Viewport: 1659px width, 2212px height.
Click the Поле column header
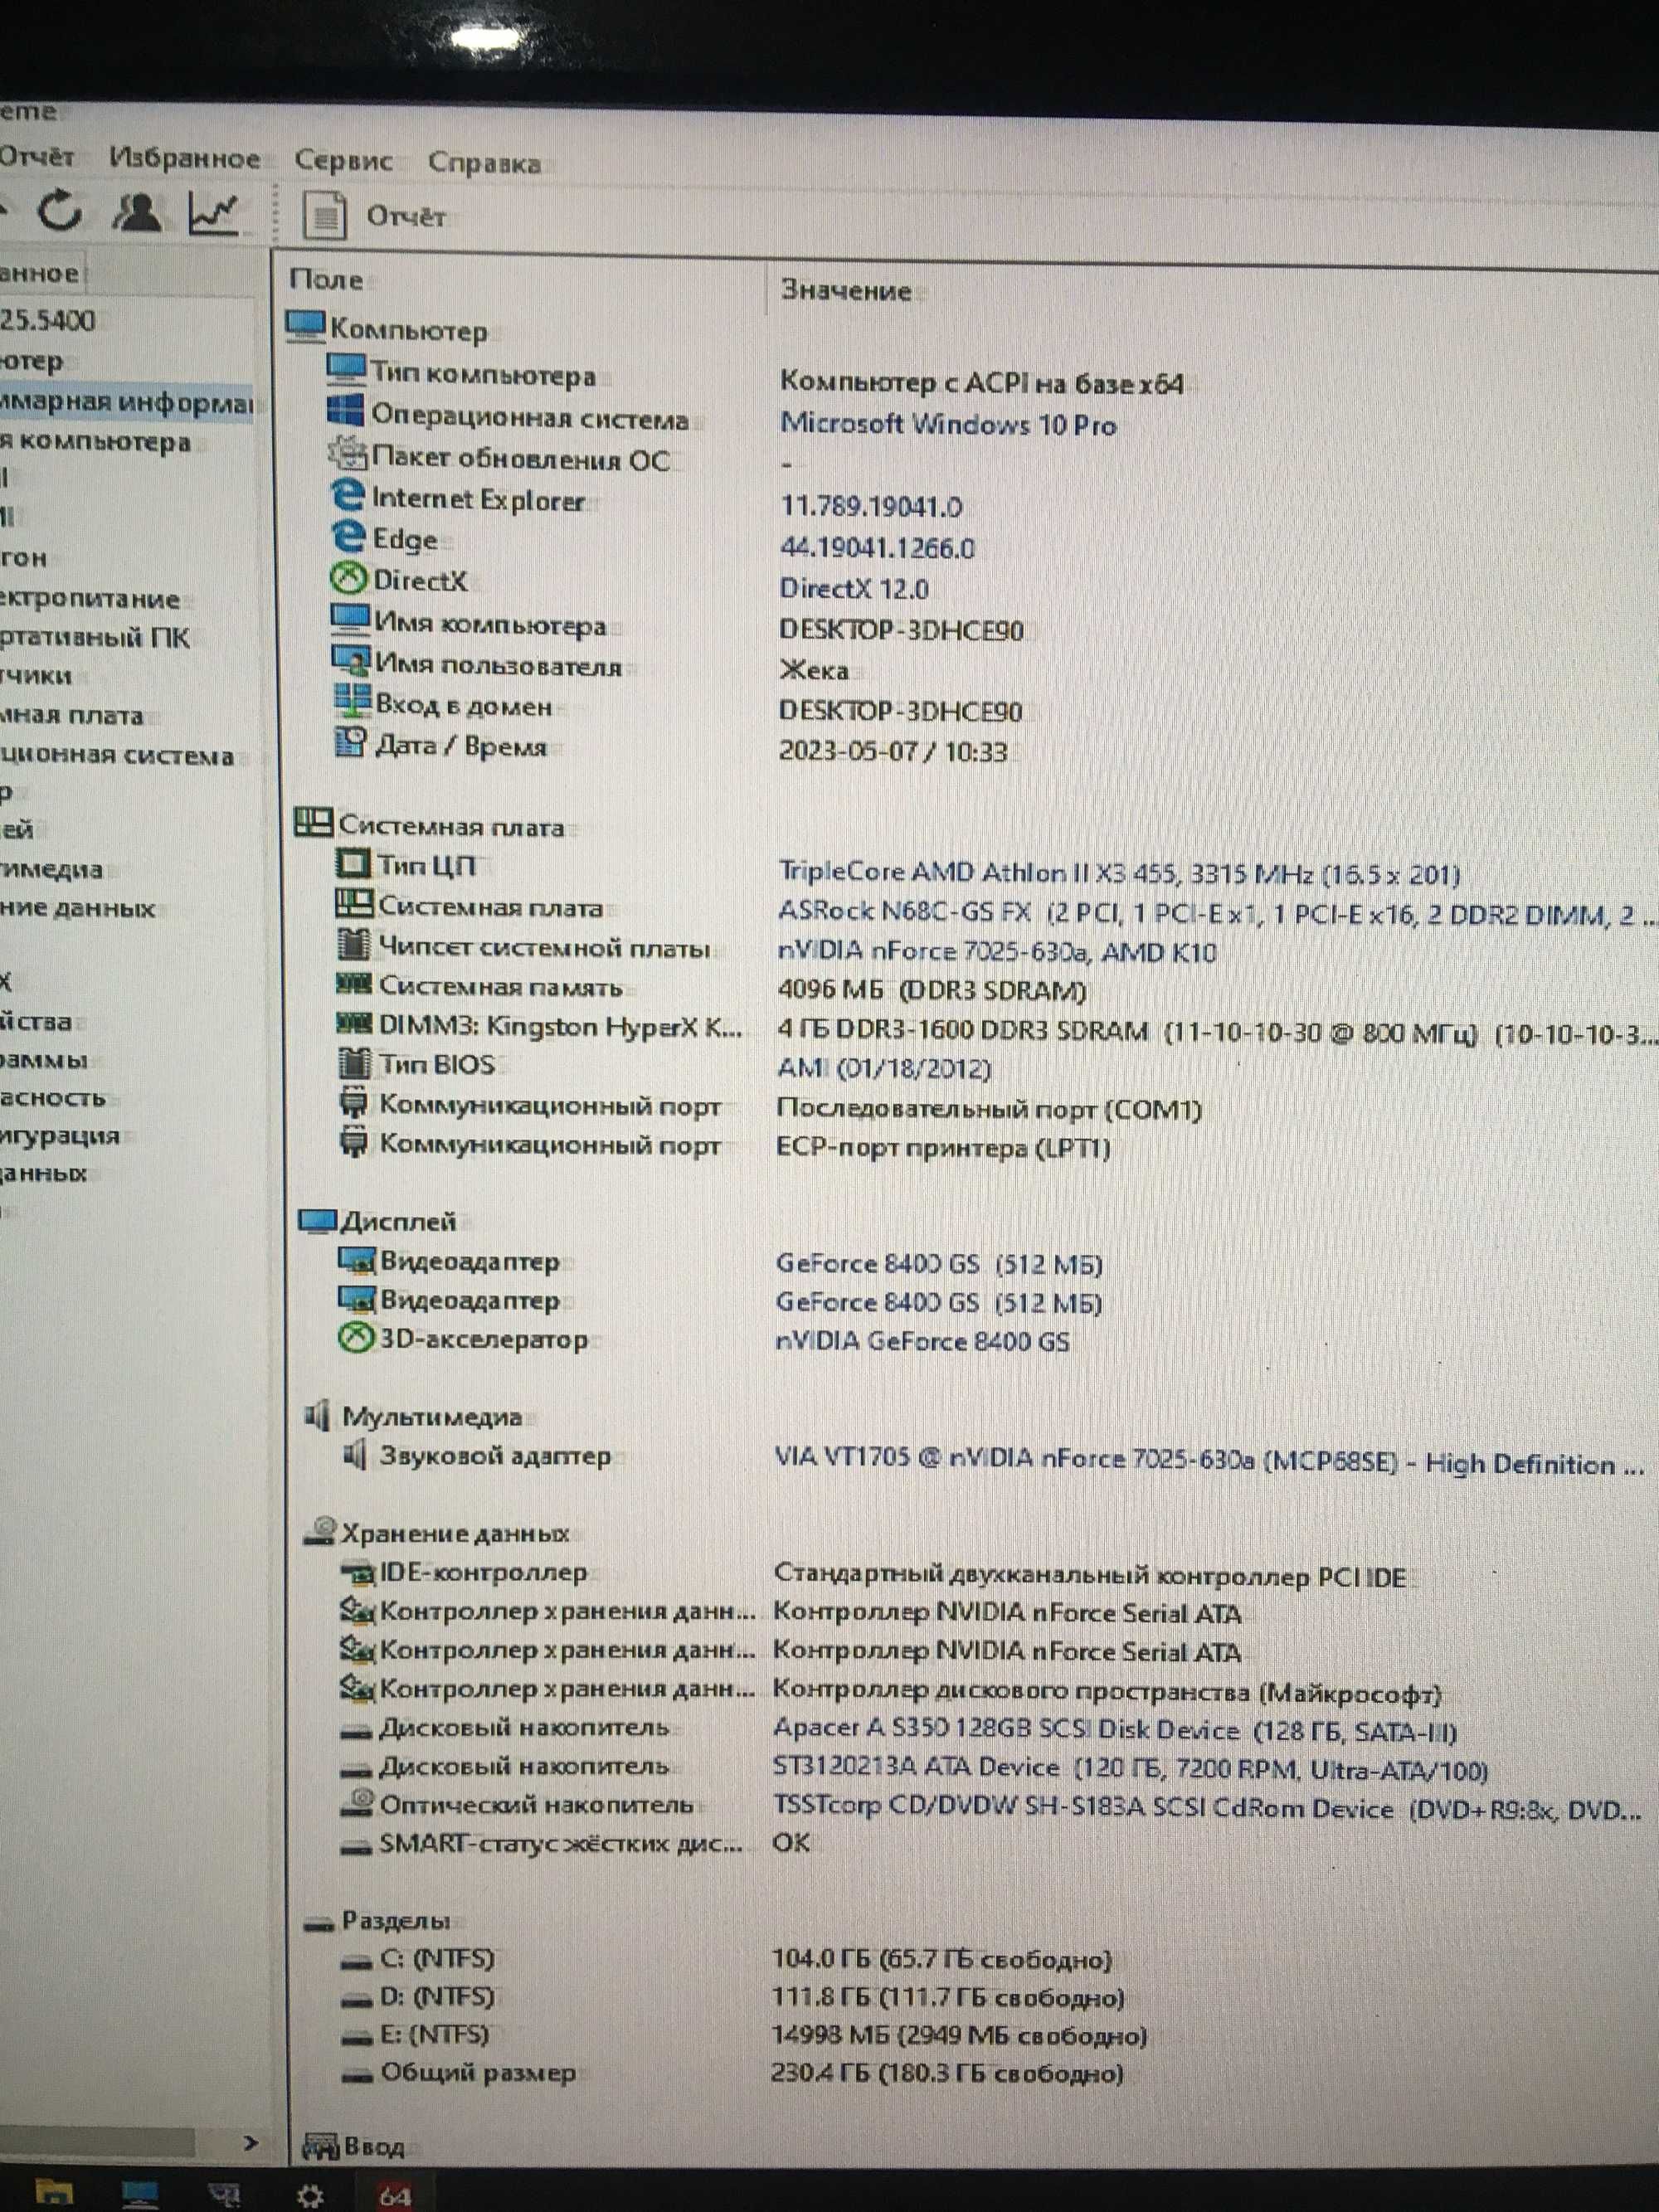pos(326,280)
